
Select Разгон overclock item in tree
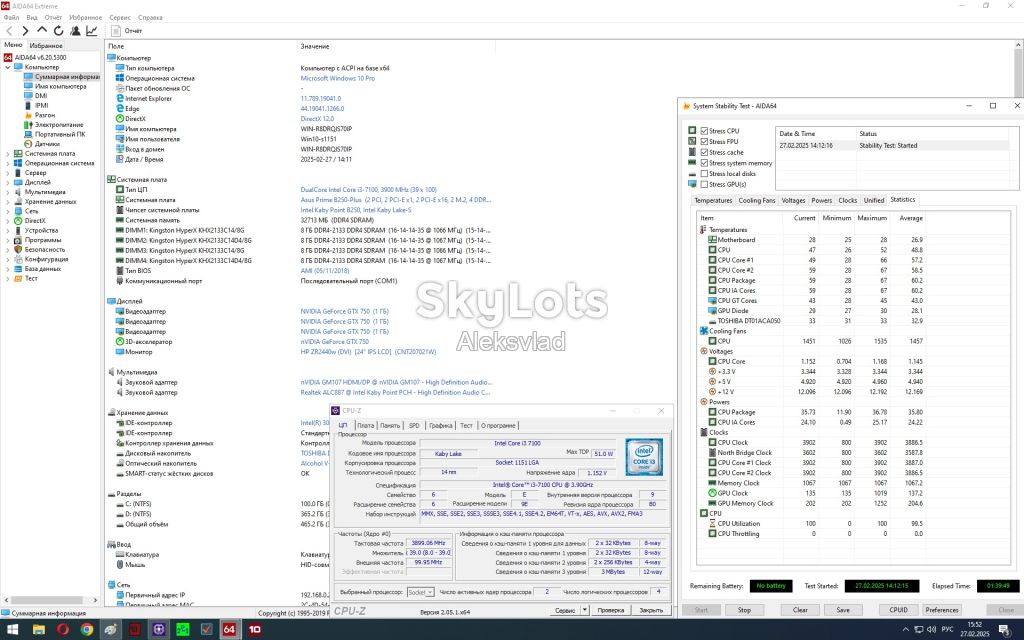click(44, 115)
